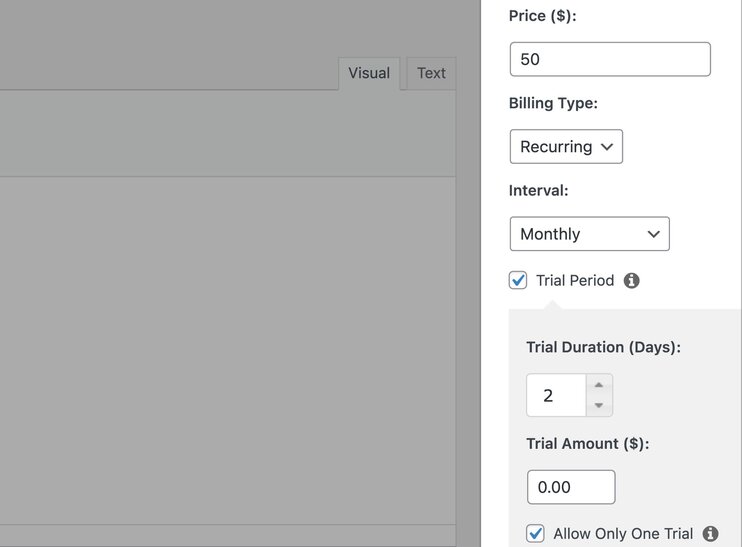The height and width of the screenshot is (547, 742).
Task: Click the "Trial Duration (Days):" label
Action: [x=603, y=347]
